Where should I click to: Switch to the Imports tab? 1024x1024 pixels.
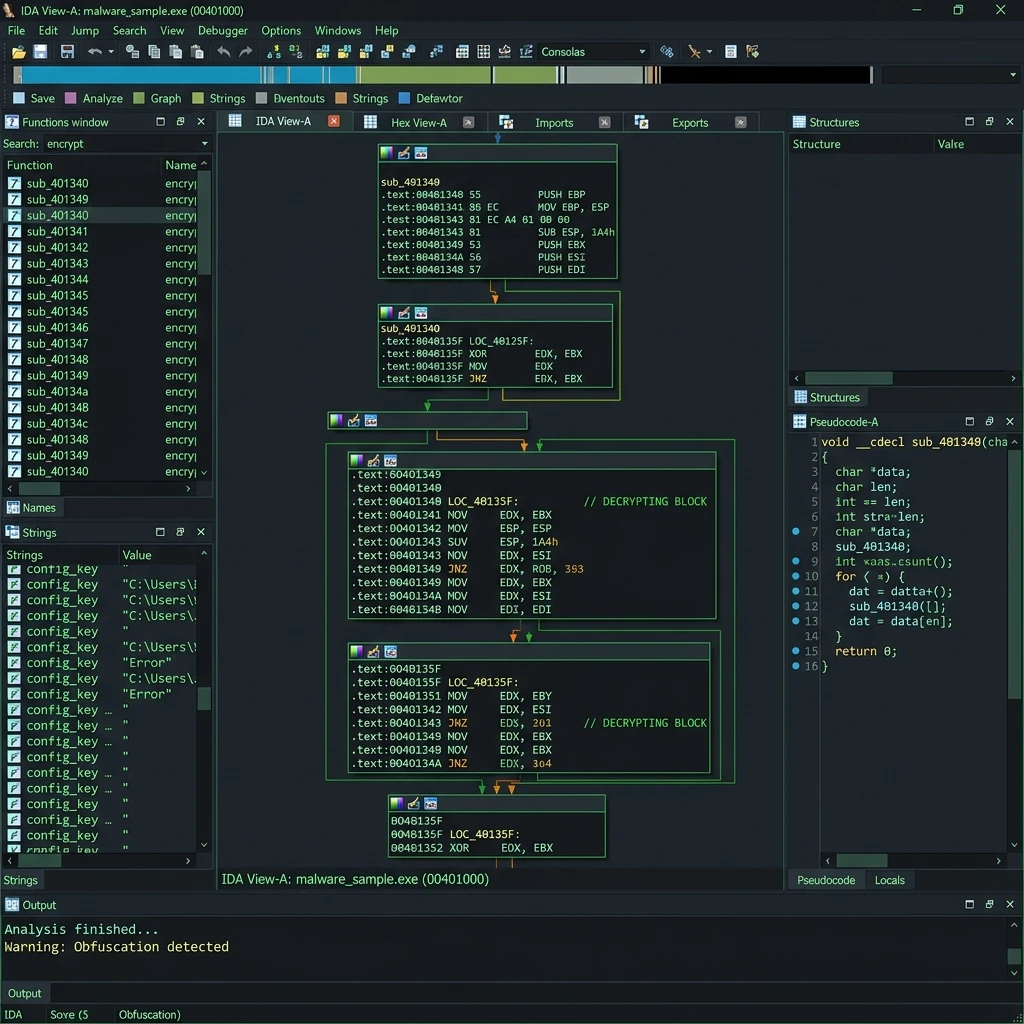click(554, 122)
